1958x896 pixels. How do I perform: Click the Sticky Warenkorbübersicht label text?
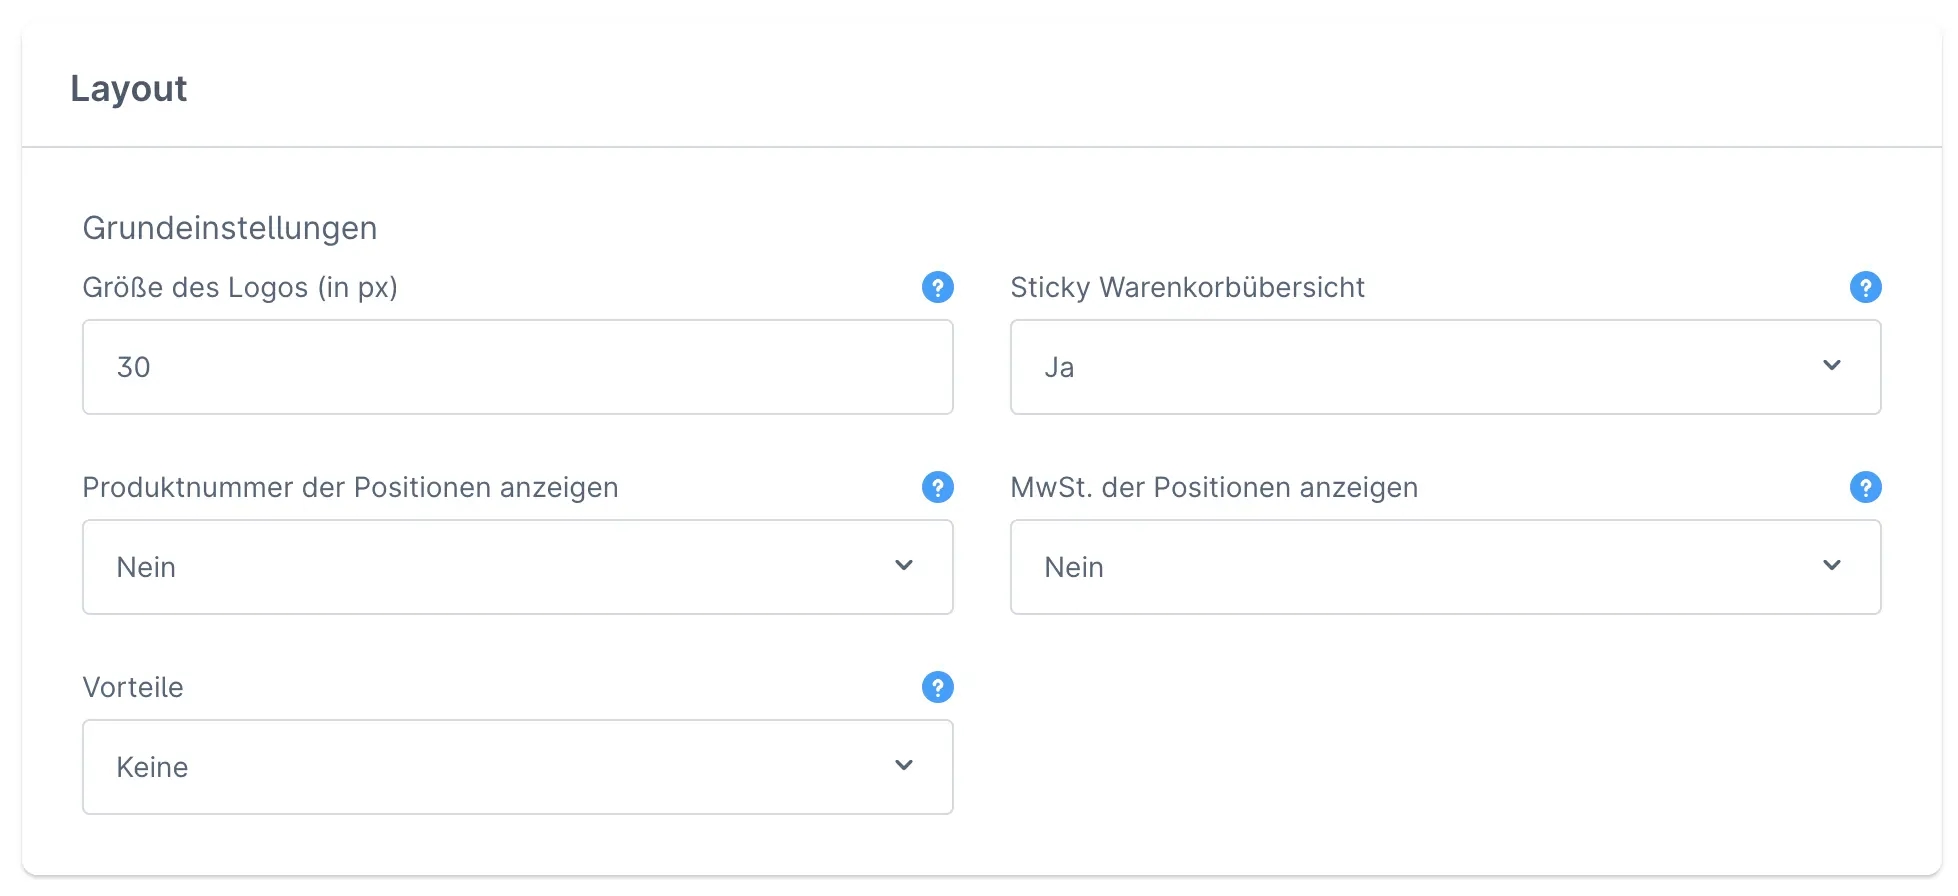[x=1187, y=288]
